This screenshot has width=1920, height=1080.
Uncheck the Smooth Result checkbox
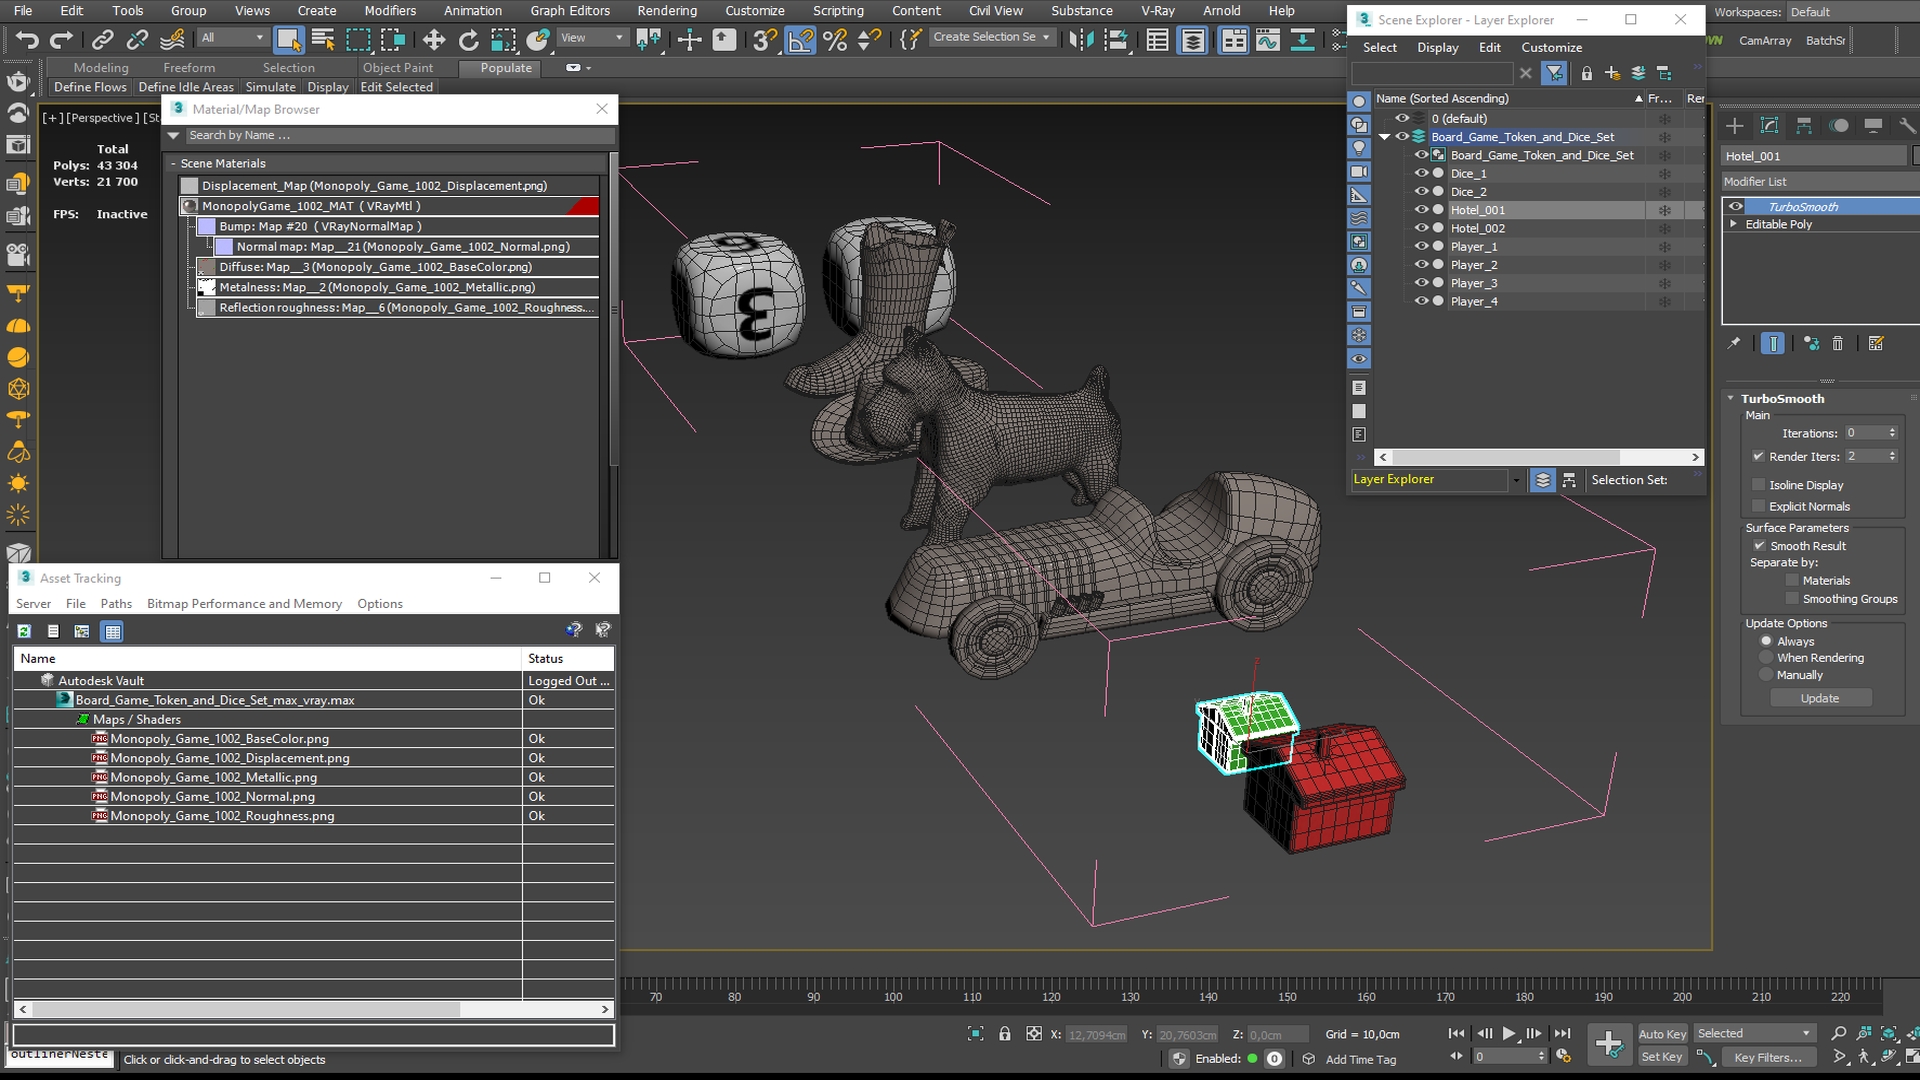click(x=1759, y=546)
